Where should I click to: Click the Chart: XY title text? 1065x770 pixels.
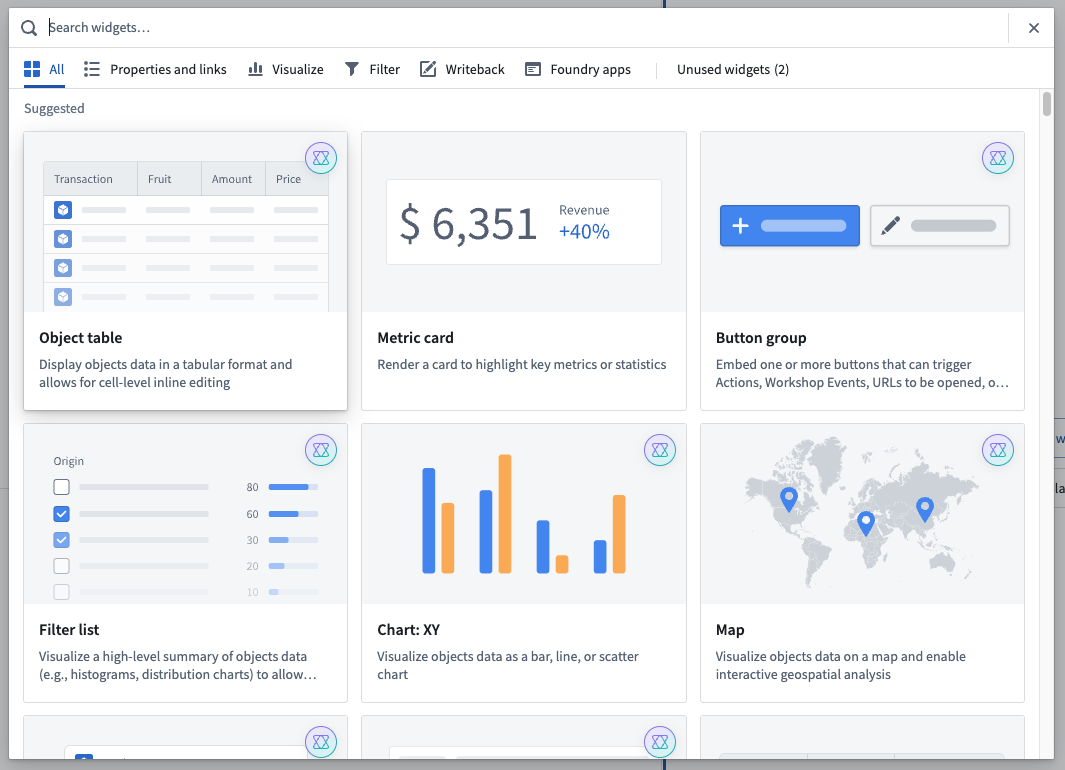[408, 630]
